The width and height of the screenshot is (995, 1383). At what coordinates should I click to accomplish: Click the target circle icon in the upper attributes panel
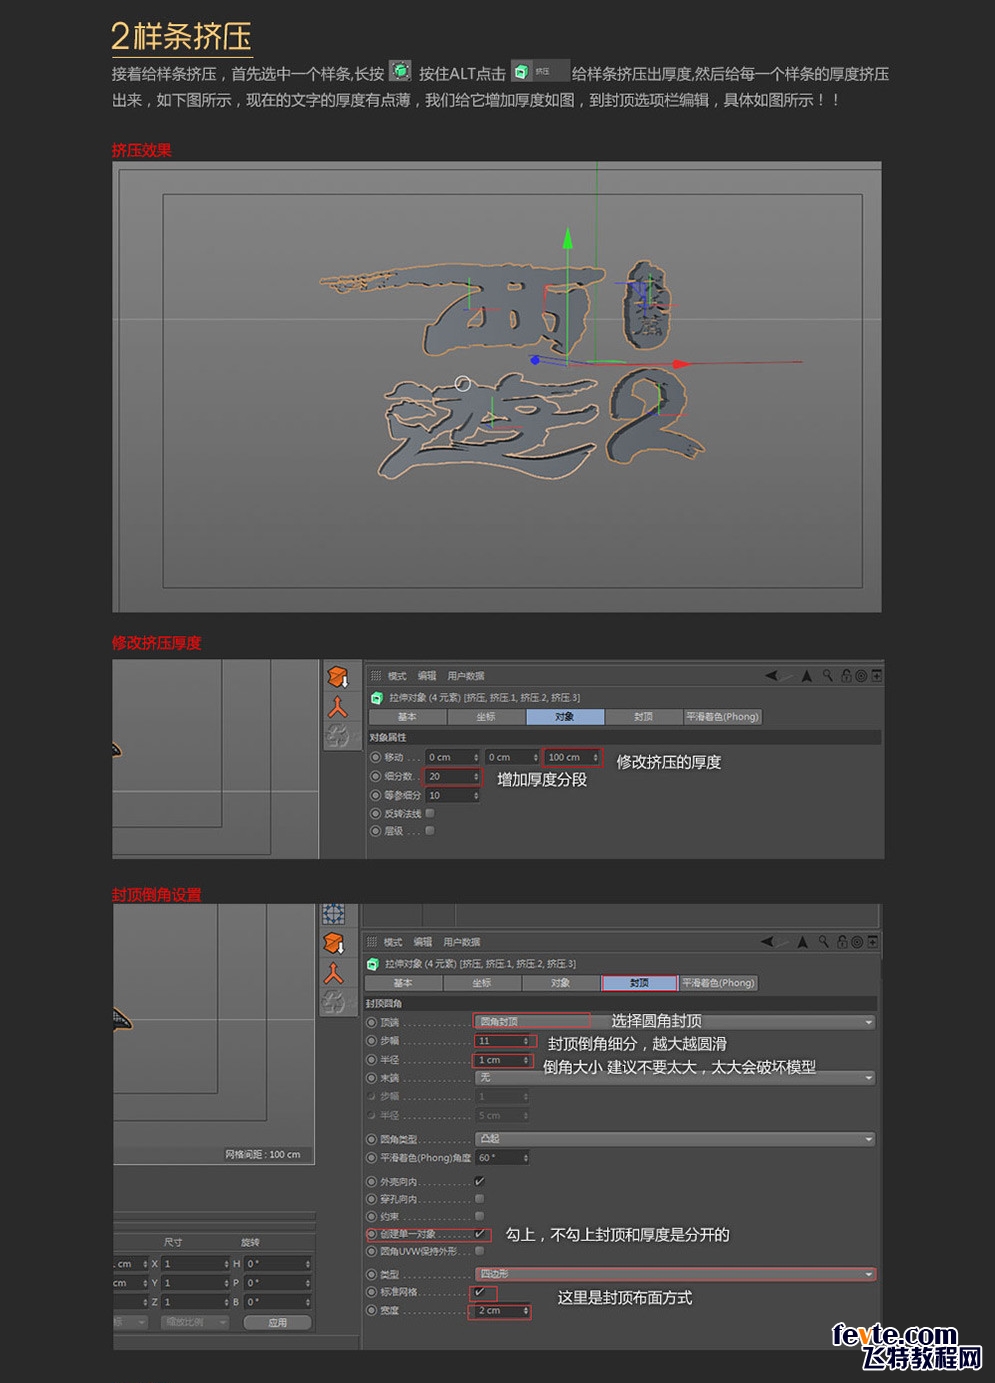860,676
